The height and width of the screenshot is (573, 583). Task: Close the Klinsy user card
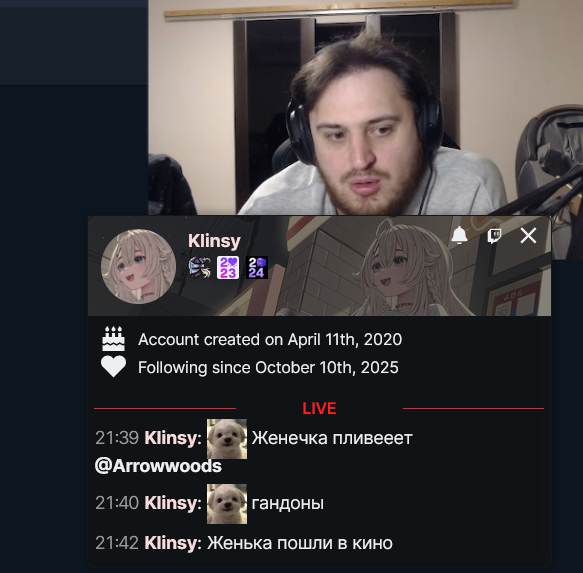tap(528, 236)
